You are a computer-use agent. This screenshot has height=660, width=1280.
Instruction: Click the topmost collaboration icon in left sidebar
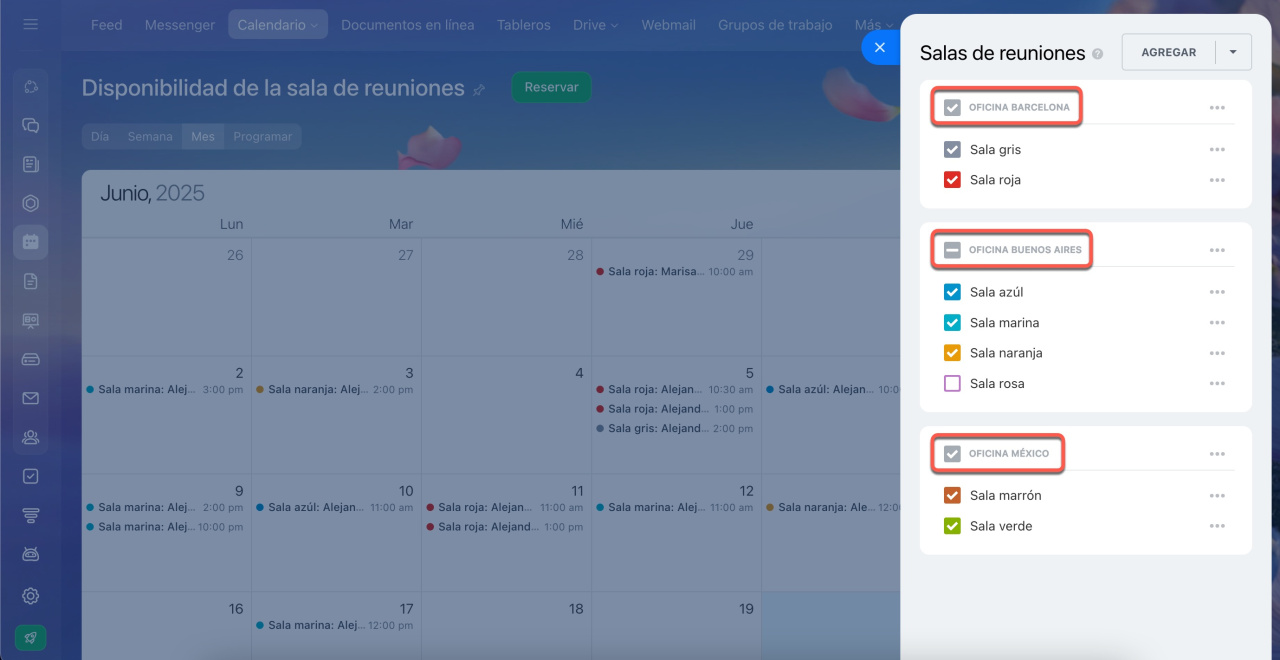click(31, 87)
